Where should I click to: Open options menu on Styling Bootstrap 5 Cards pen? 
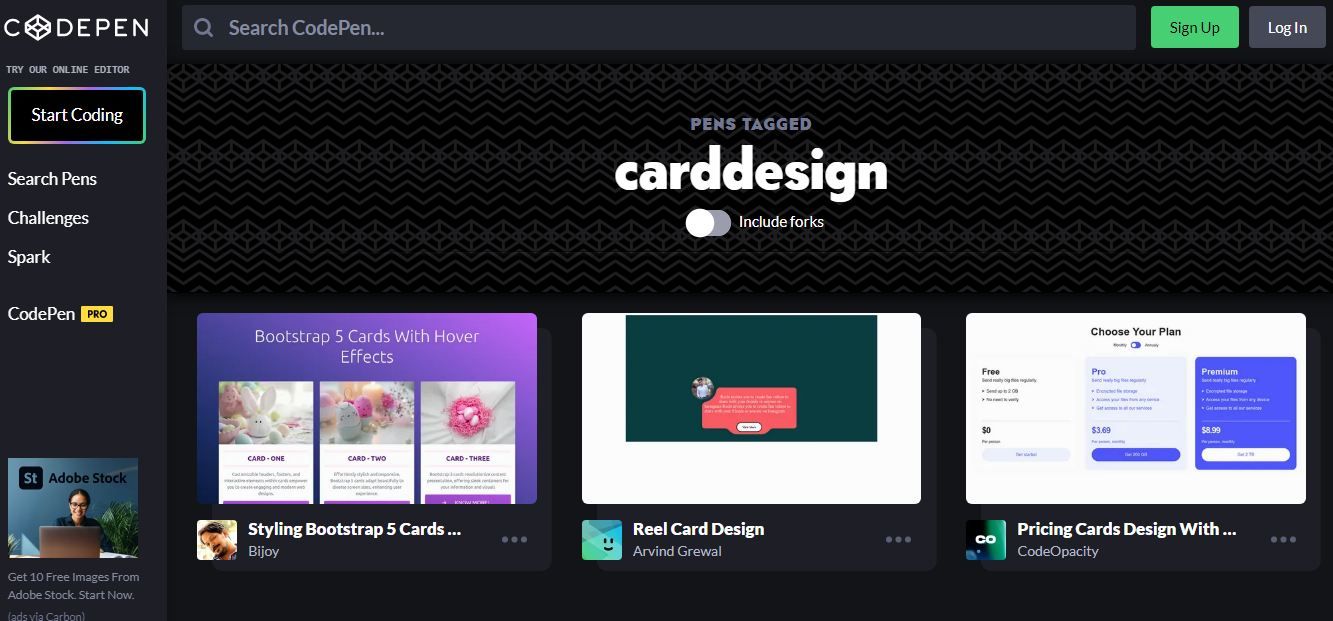tap(514, 539)
